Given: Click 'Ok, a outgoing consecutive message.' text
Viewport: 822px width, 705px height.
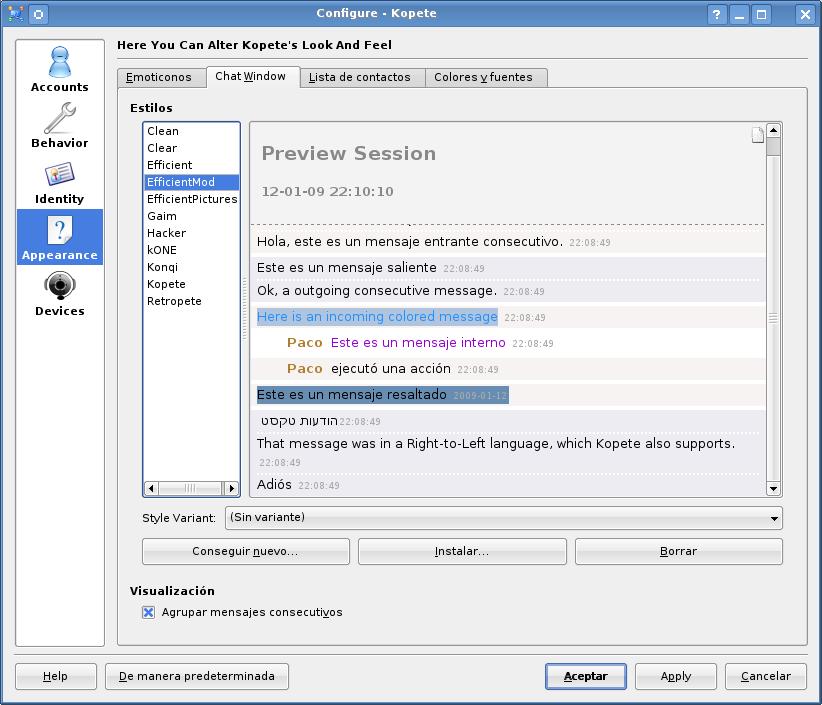Looking at the screenshot, I should coord(377,291).
